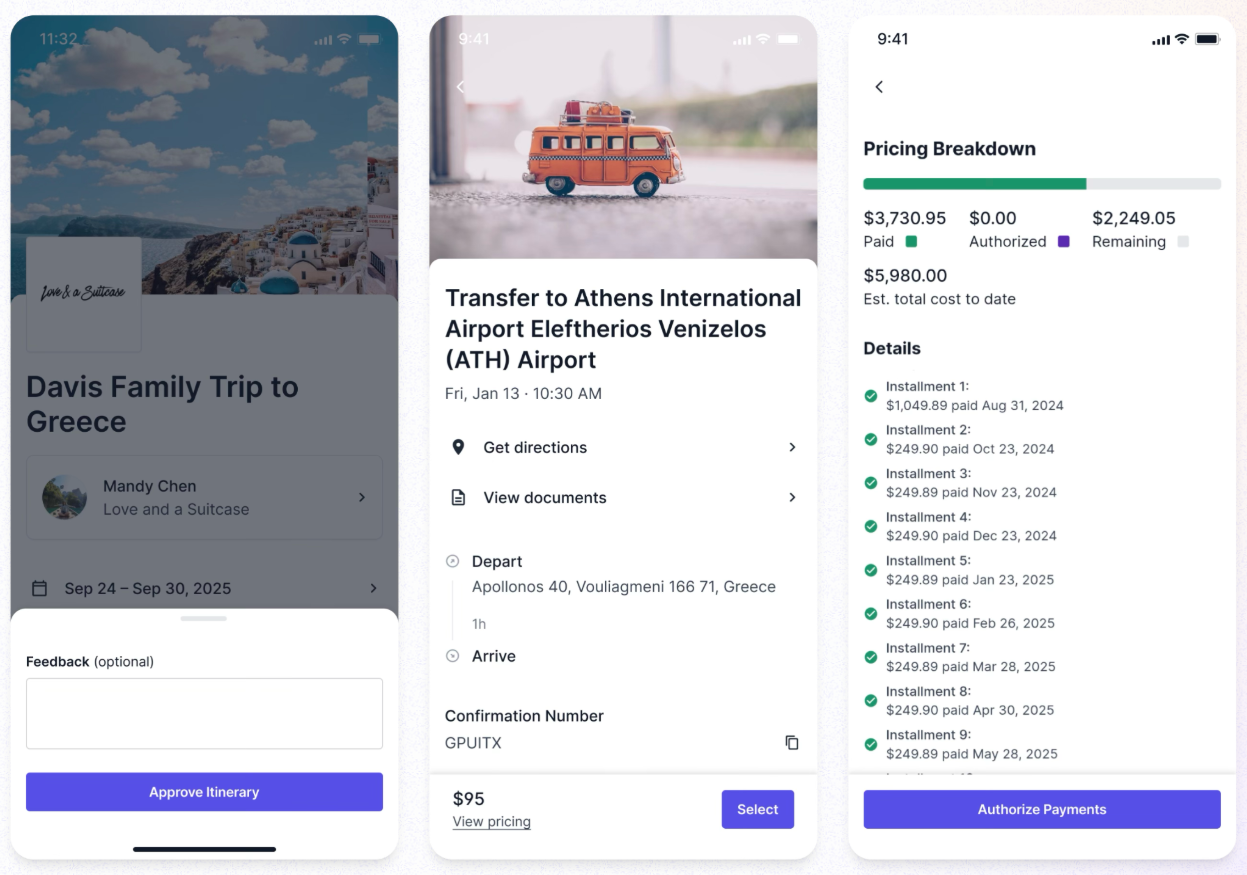Tap the green check for Installment 9

pos(871,744)
